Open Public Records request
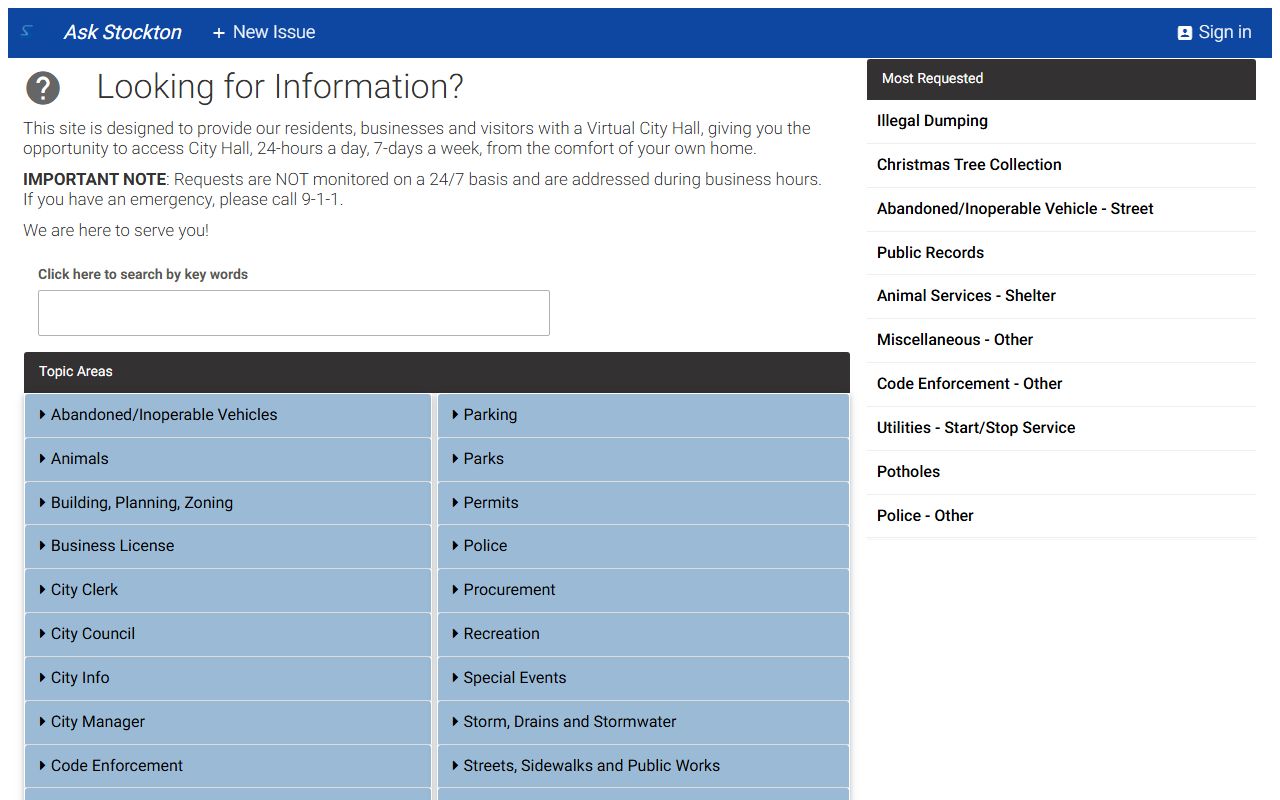The height and width of the screenshot is (800, 1280). [x=1061, y=253]
